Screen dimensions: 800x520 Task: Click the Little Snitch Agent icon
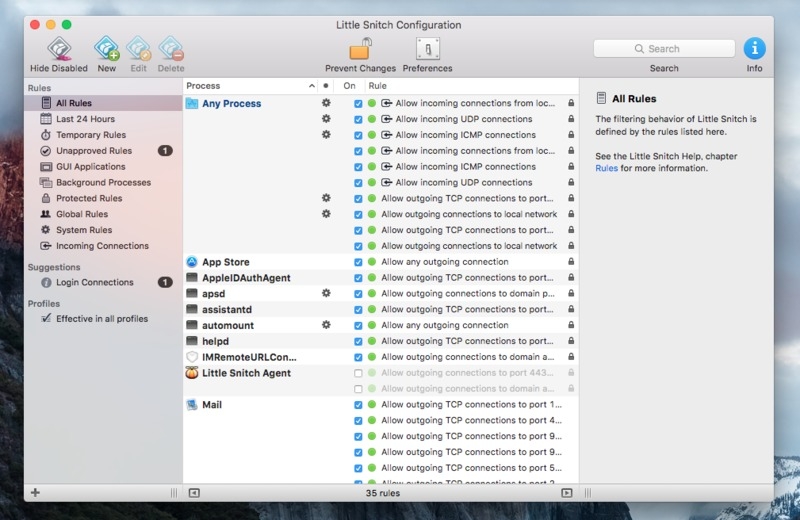(x=192, y=373)
